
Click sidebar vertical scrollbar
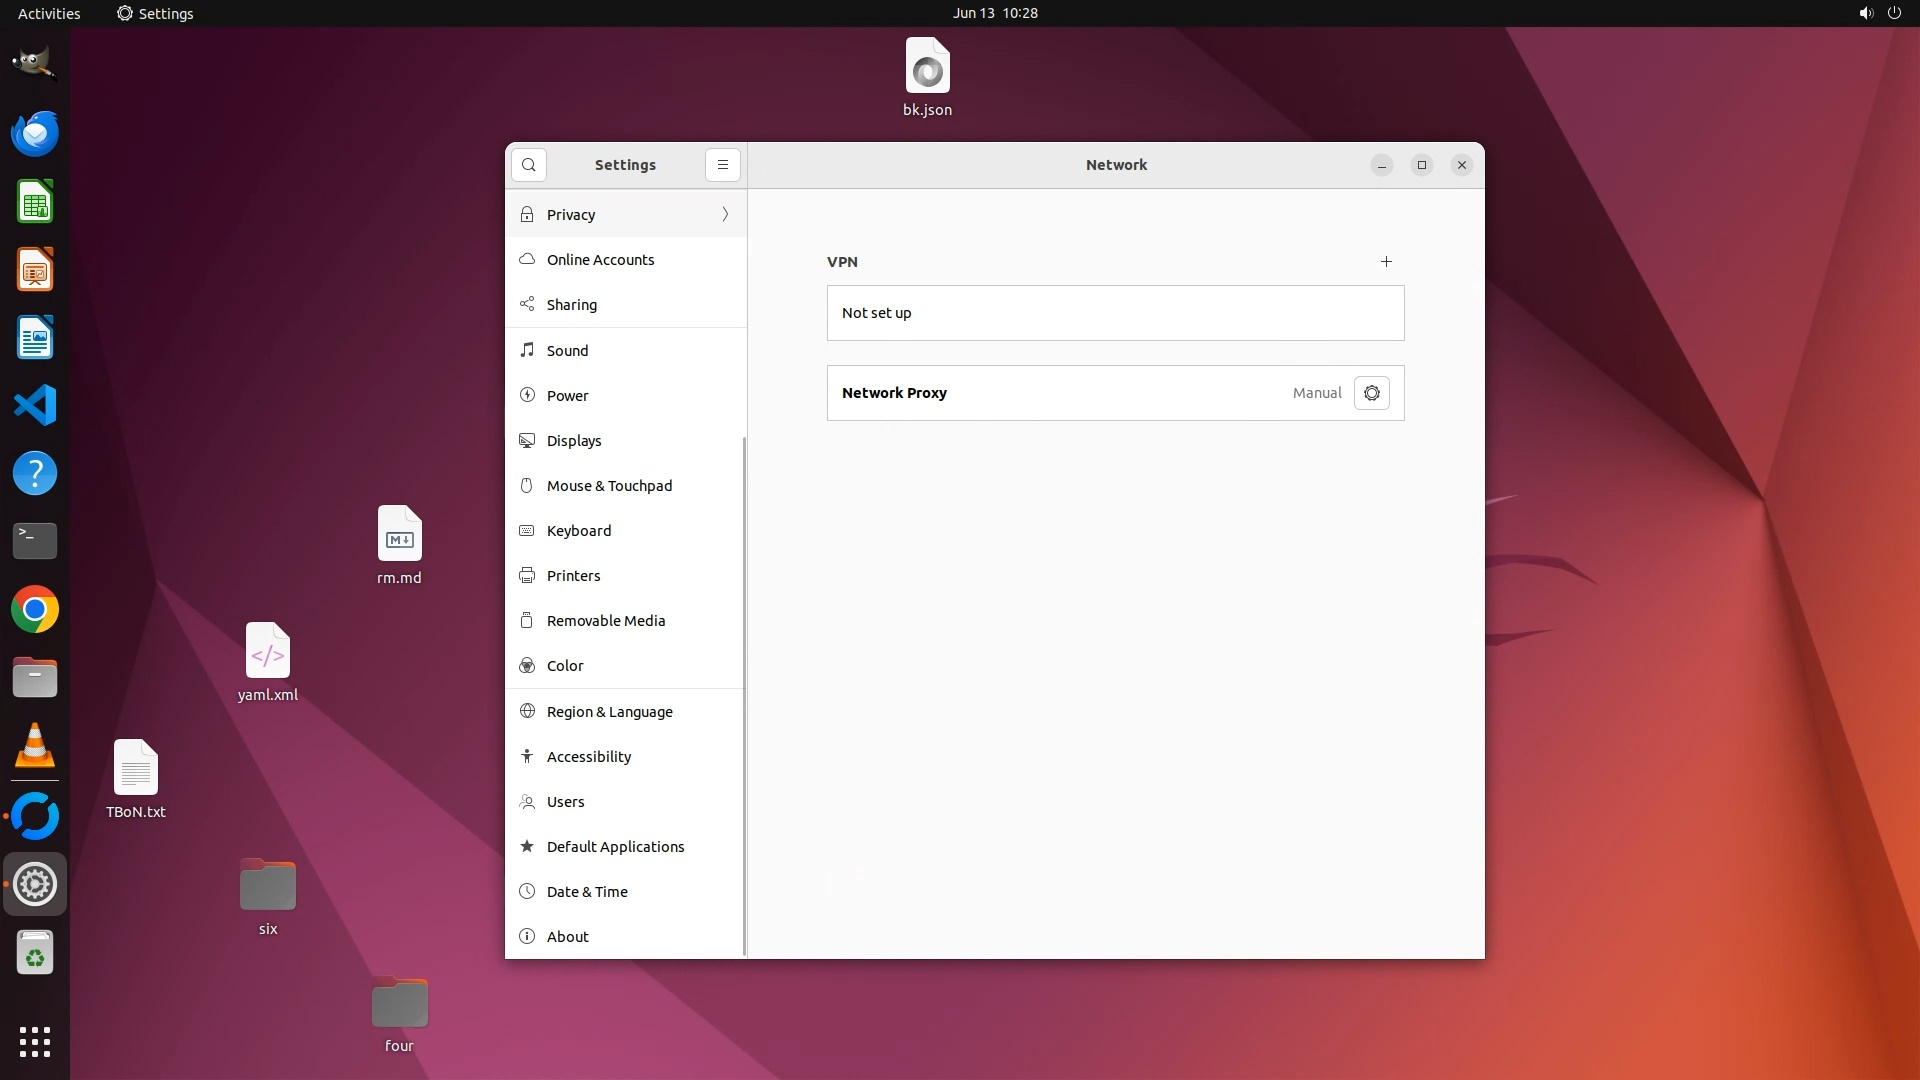(x=744, y=695)
